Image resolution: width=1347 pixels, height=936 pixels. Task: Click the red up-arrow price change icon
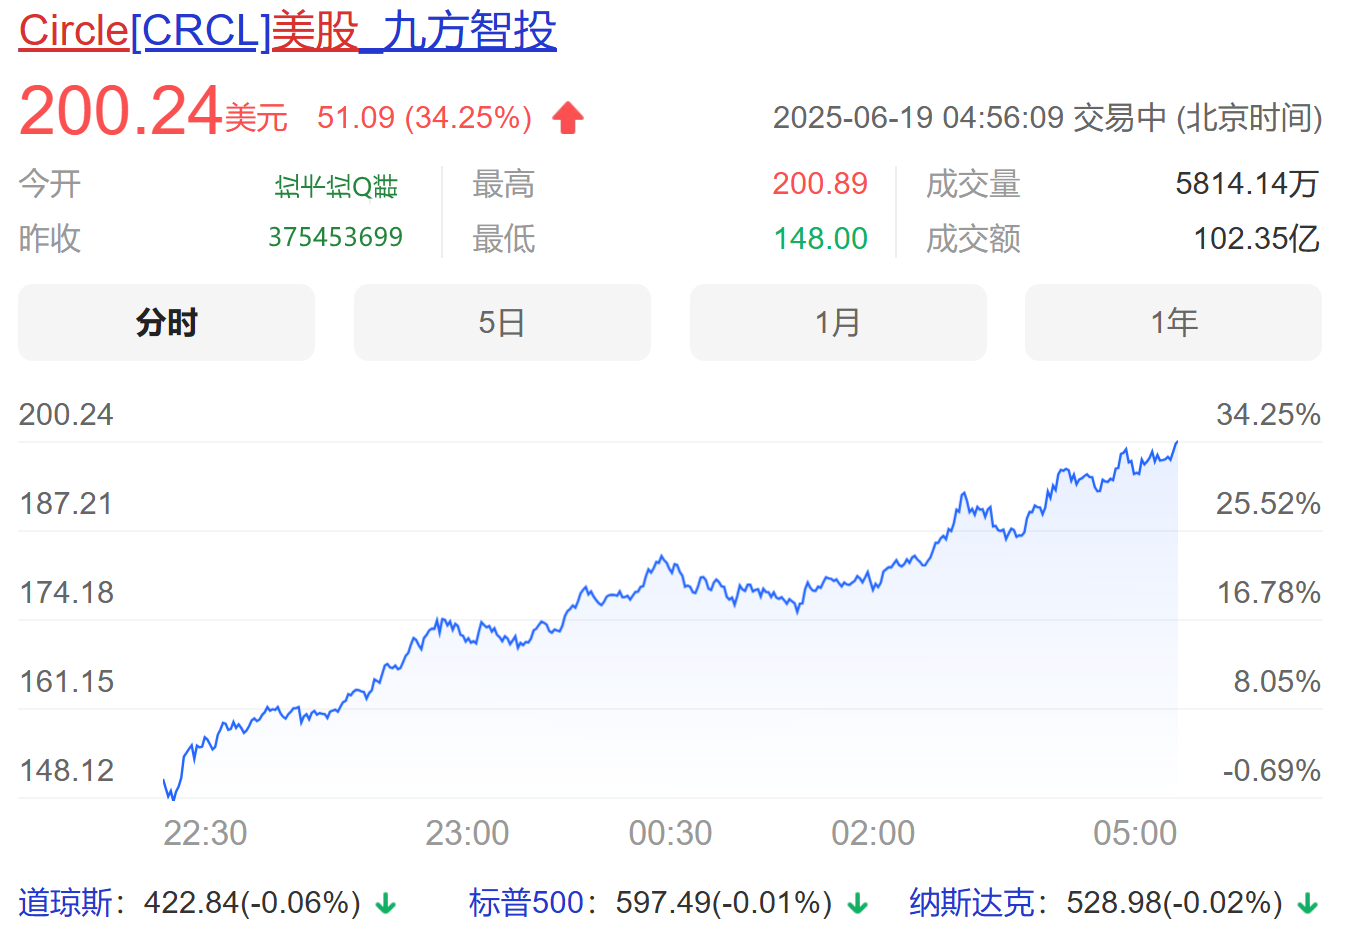point(568,118)
